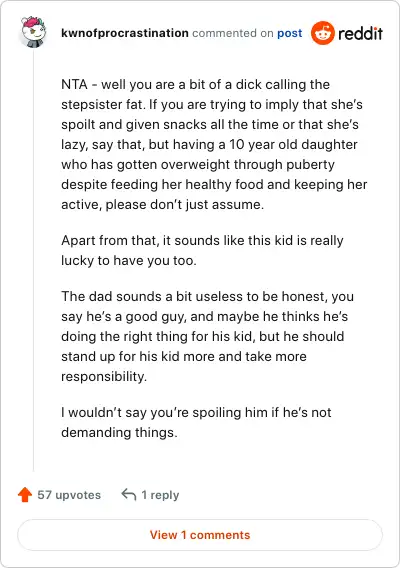
Task: Open the "1 reply" link
Action: click(160, 495)
